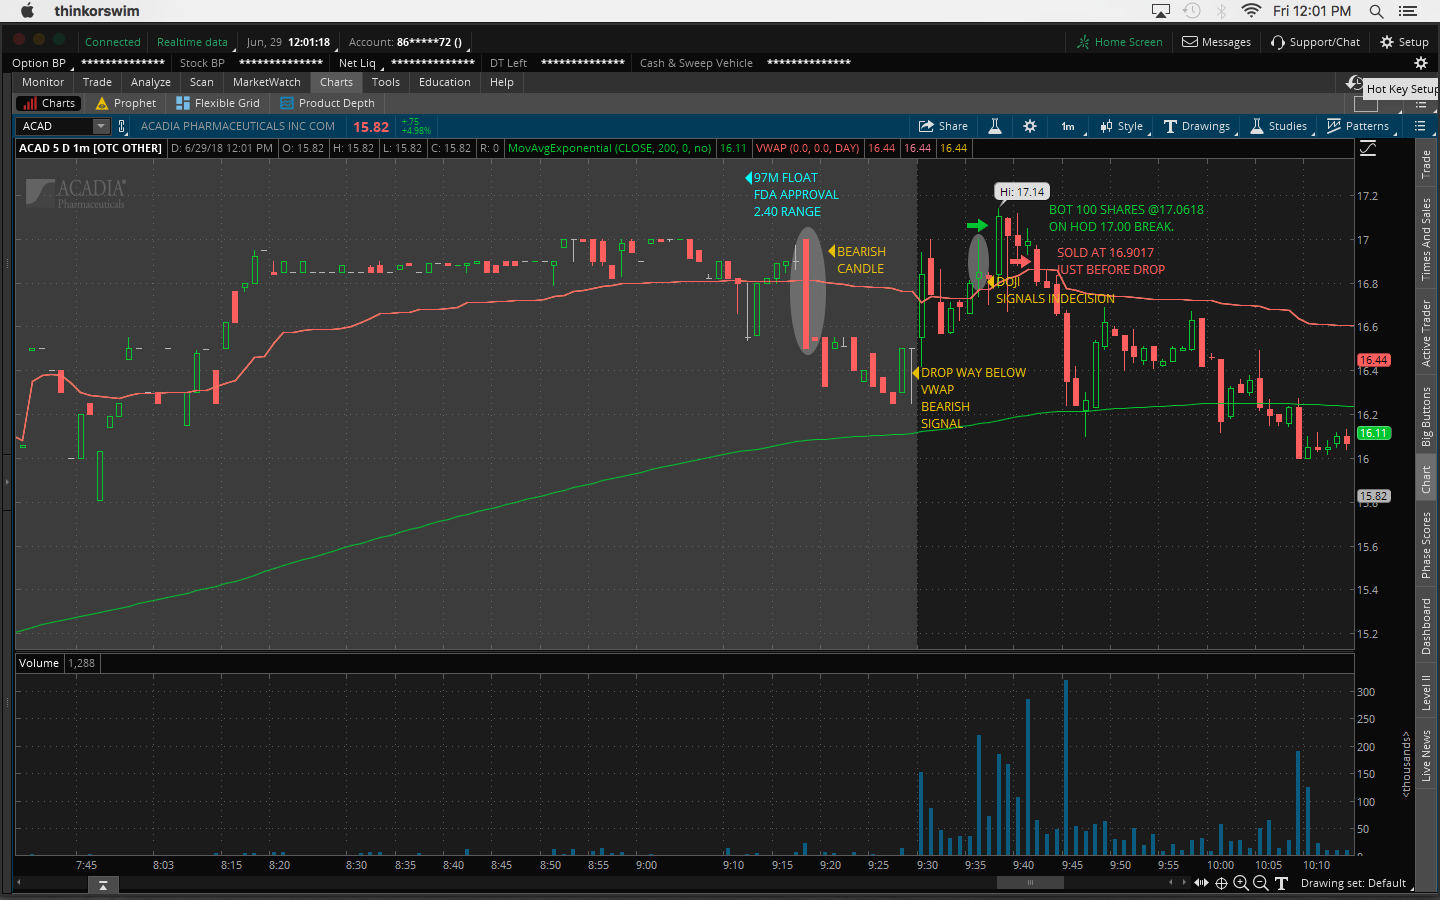Image resolution: width=1440 pixels, height=900 pixels.
Task: Open Messages envelope
Action: point(1216,42)
